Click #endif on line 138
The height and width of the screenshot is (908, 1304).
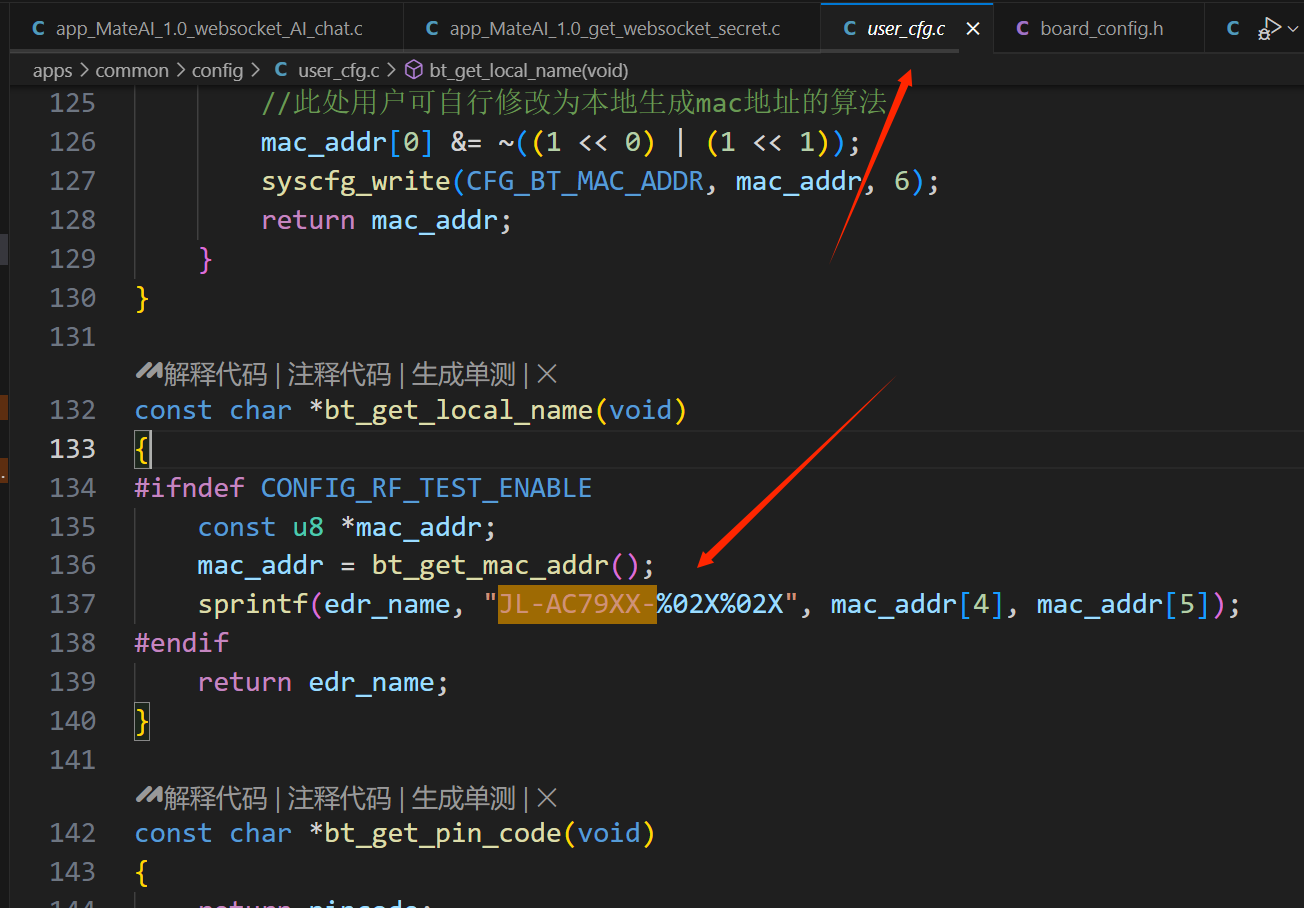point(182,643)
